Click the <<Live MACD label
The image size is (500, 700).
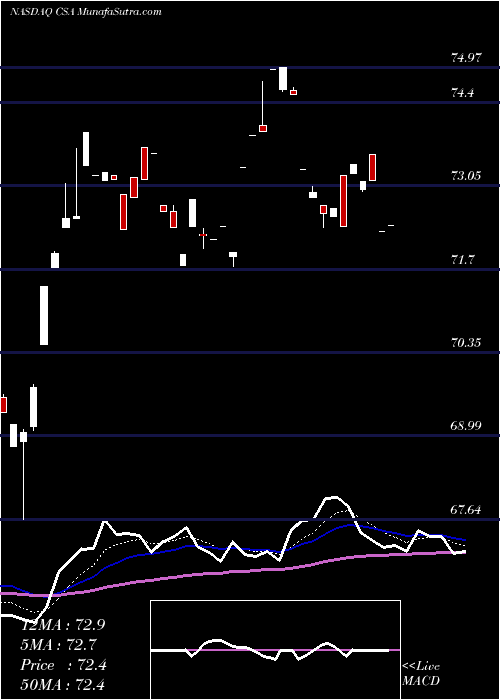(421, 674)
